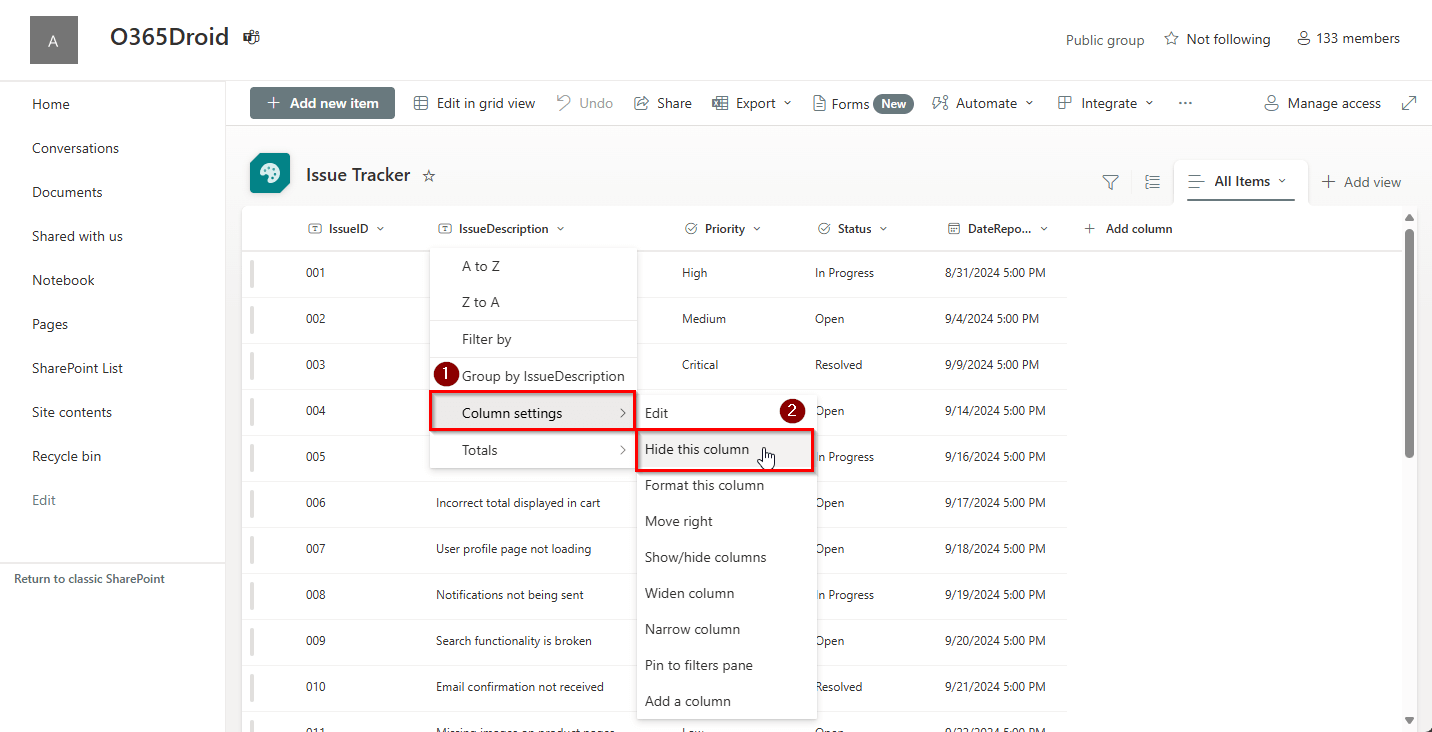Select Group by IssueDescription menu entry
This screenshot has height=732, width=1432.
[542, 375]
